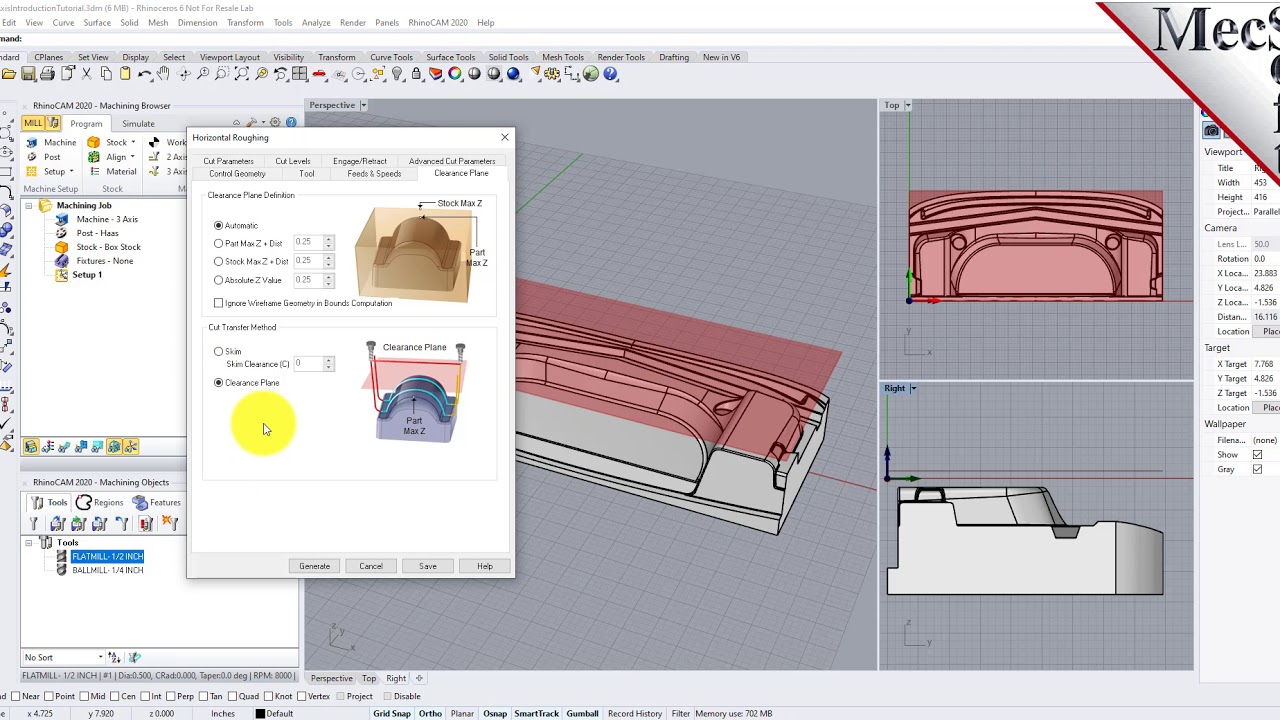Click the Post processor icon
This screenshot has height=720, width=1280.
coord(32,157)
